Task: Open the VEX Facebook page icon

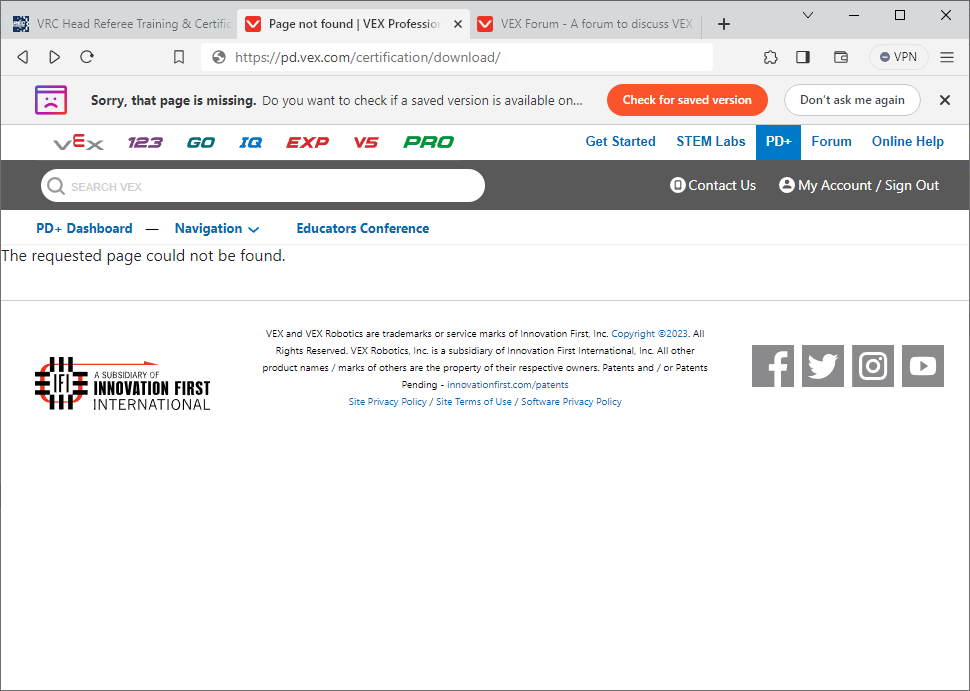Action: [773, 366]
